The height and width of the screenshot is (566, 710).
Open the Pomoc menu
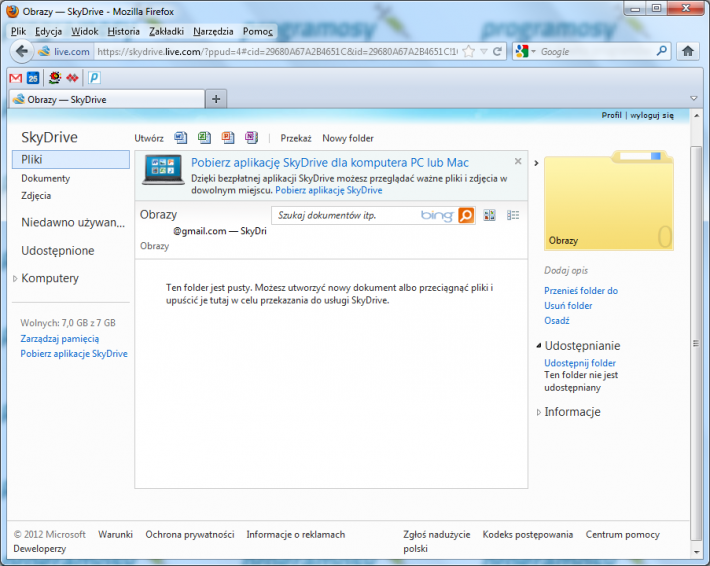[x=258, y=31]
